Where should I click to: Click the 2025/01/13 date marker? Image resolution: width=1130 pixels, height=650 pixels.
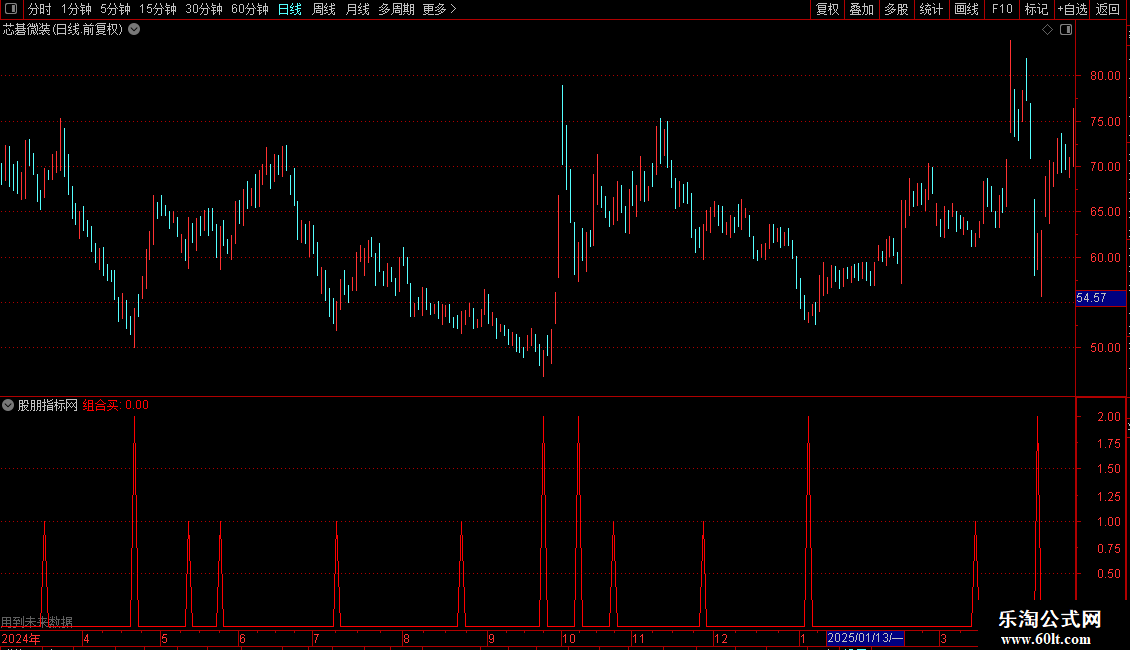865,638
